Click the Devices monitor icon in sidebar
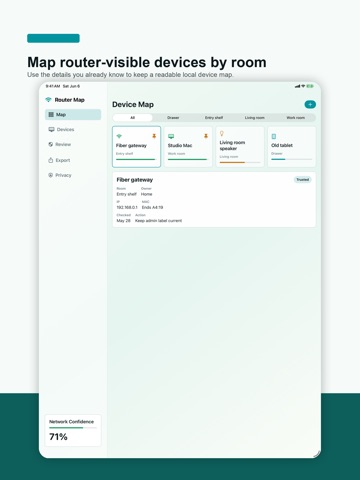This screenshot has width=360, height=480. click(x=51, y=129)
